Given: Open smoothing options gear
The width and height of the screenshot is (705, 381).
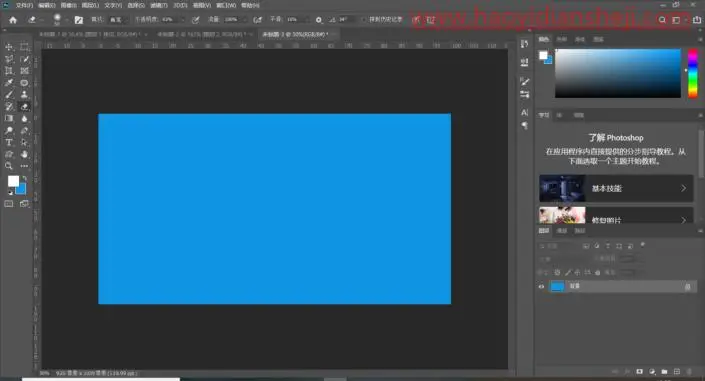Looking at the screenshot, I should (319, 20).
